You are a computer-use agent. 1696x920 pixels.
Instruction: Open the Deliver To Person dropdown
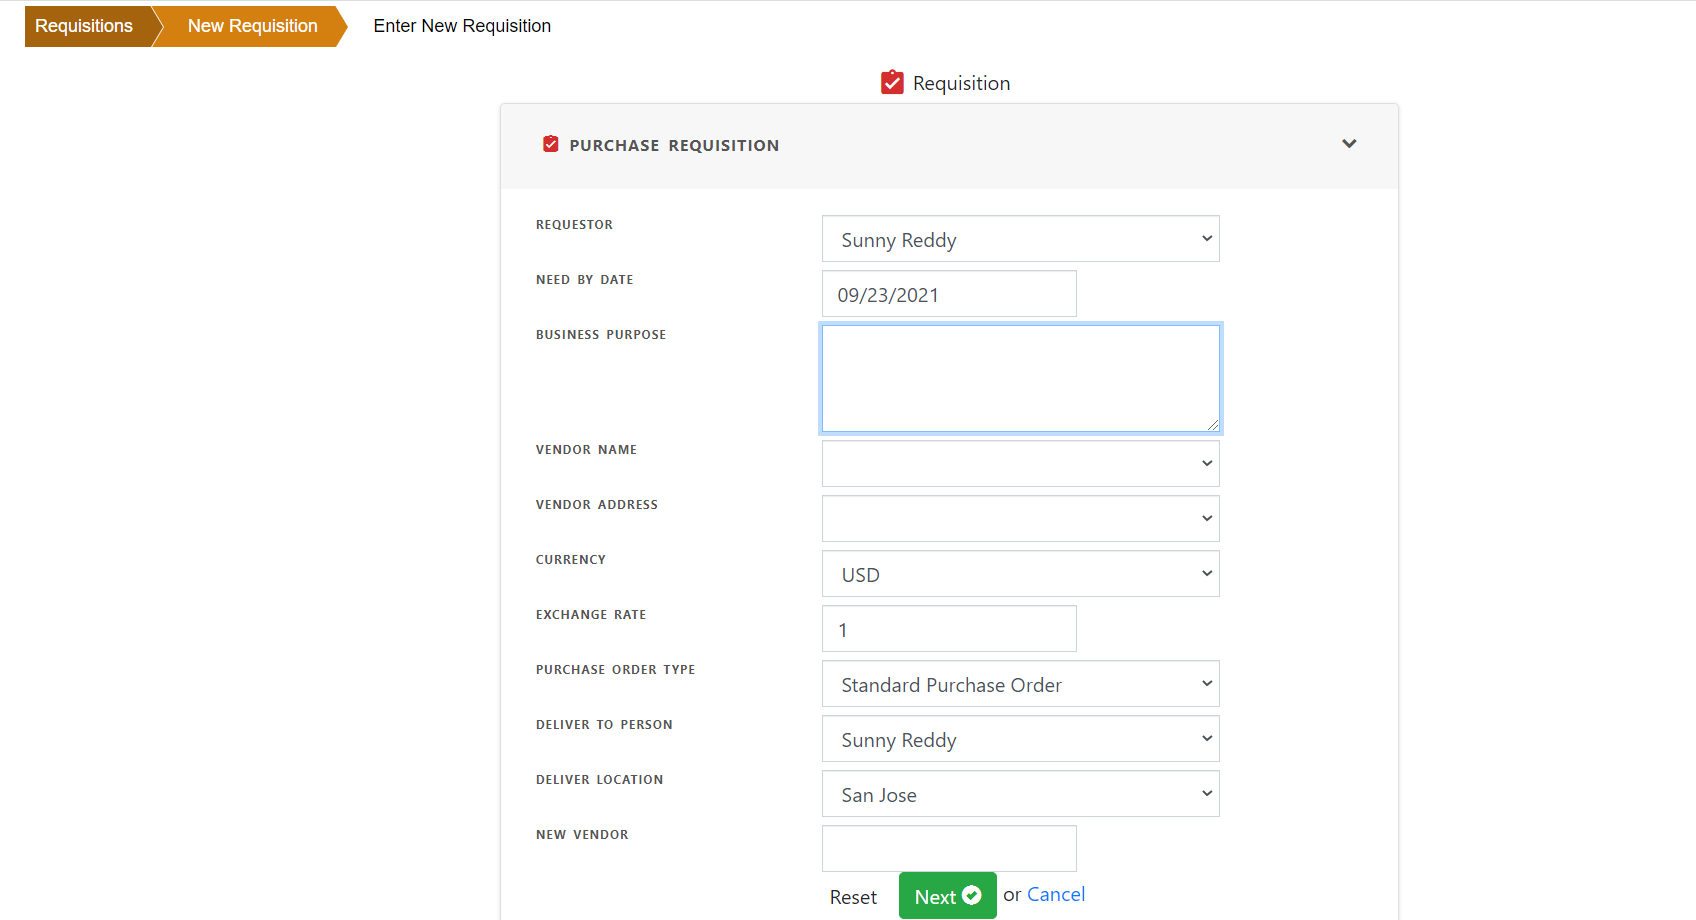pos(1020,739)
